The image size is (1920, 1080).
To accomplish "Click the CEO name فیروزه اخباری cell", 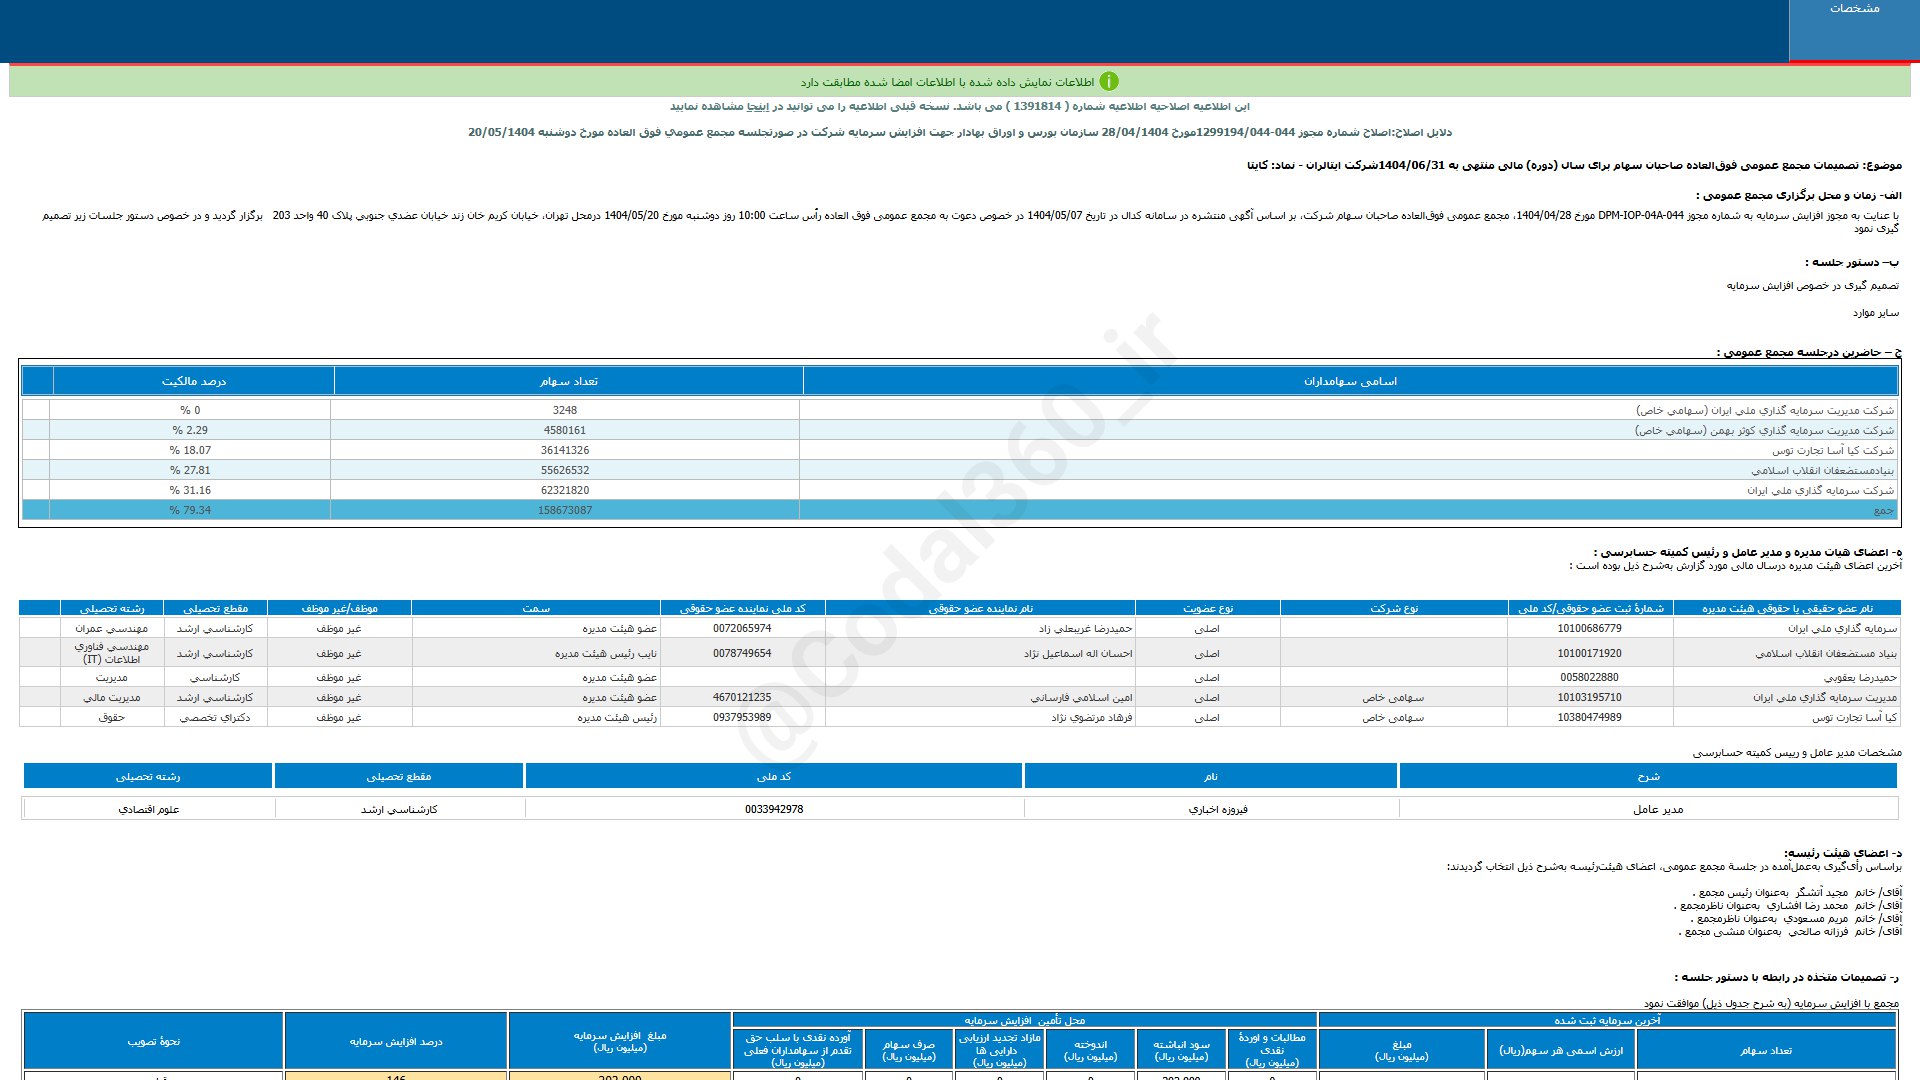I will tap(1211, 809).
